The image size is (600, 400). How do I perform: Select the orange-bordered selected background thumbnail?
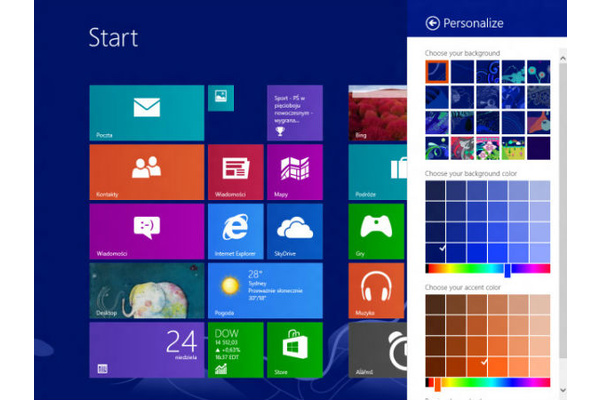(437, 72)
